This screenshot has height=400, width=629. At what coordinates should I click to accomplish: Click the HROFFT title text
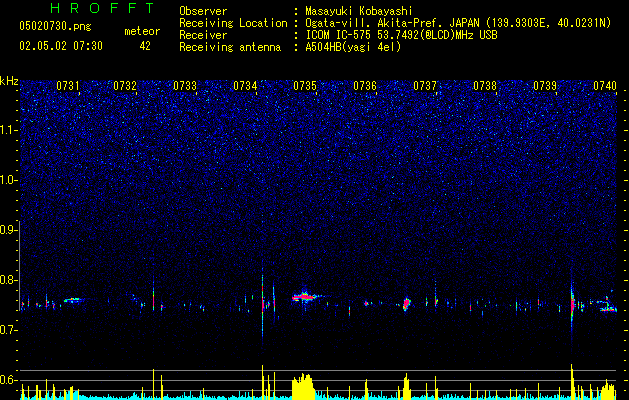(102, 8)
